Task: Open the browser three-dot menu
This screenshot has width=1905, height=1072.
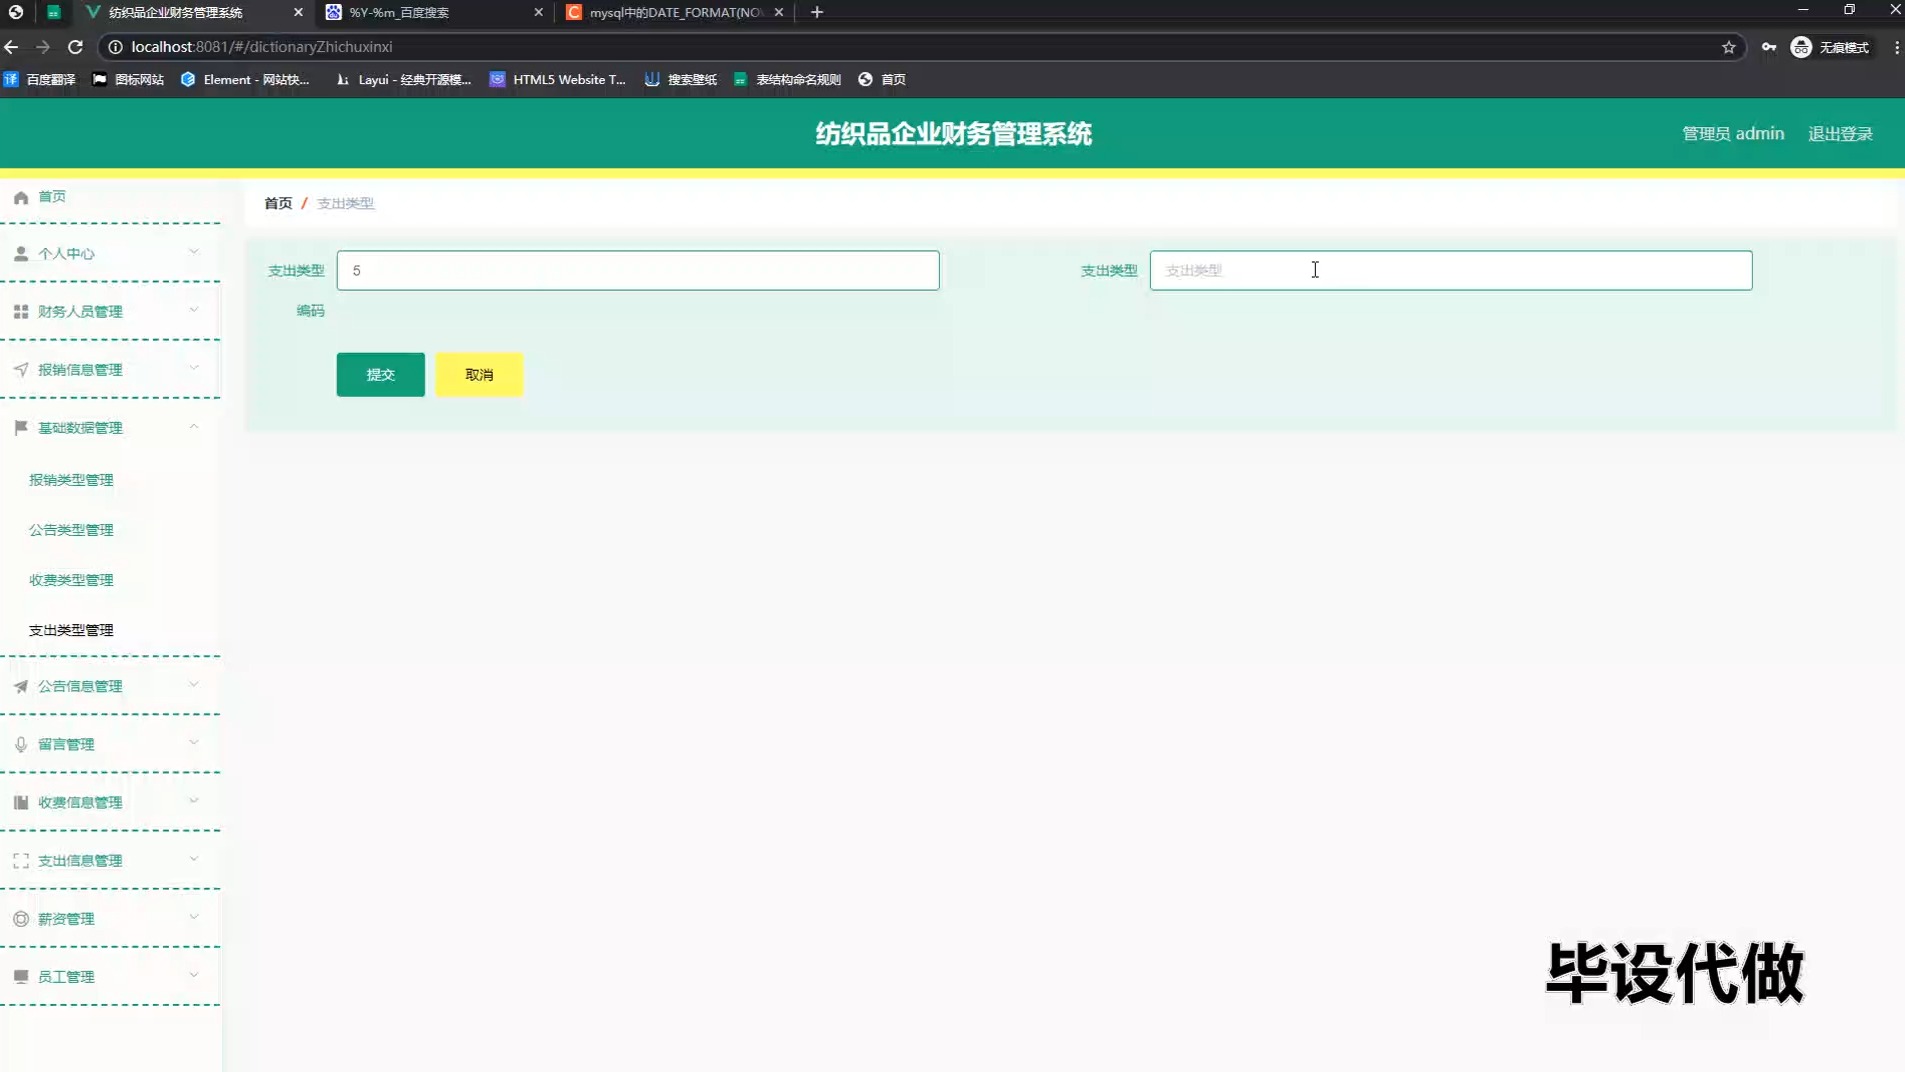Action: pyautogui.click(x=1896, y=47)
